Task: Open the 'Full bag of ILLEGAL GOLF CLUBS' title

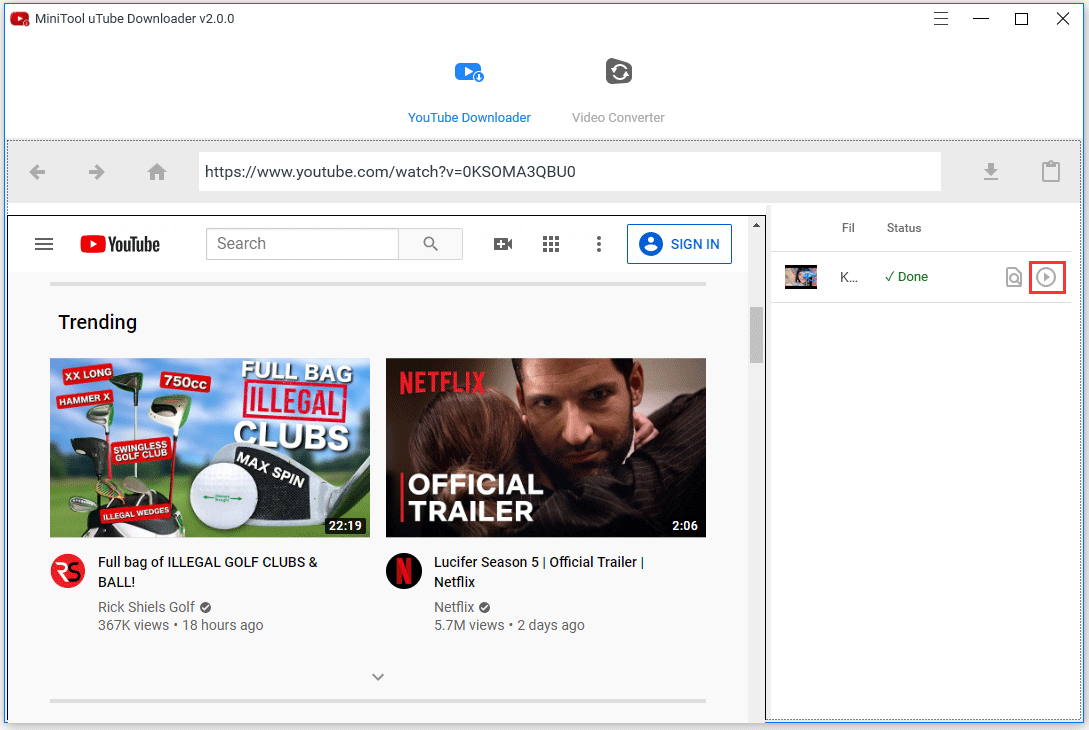Action: [x=208, y=572]
